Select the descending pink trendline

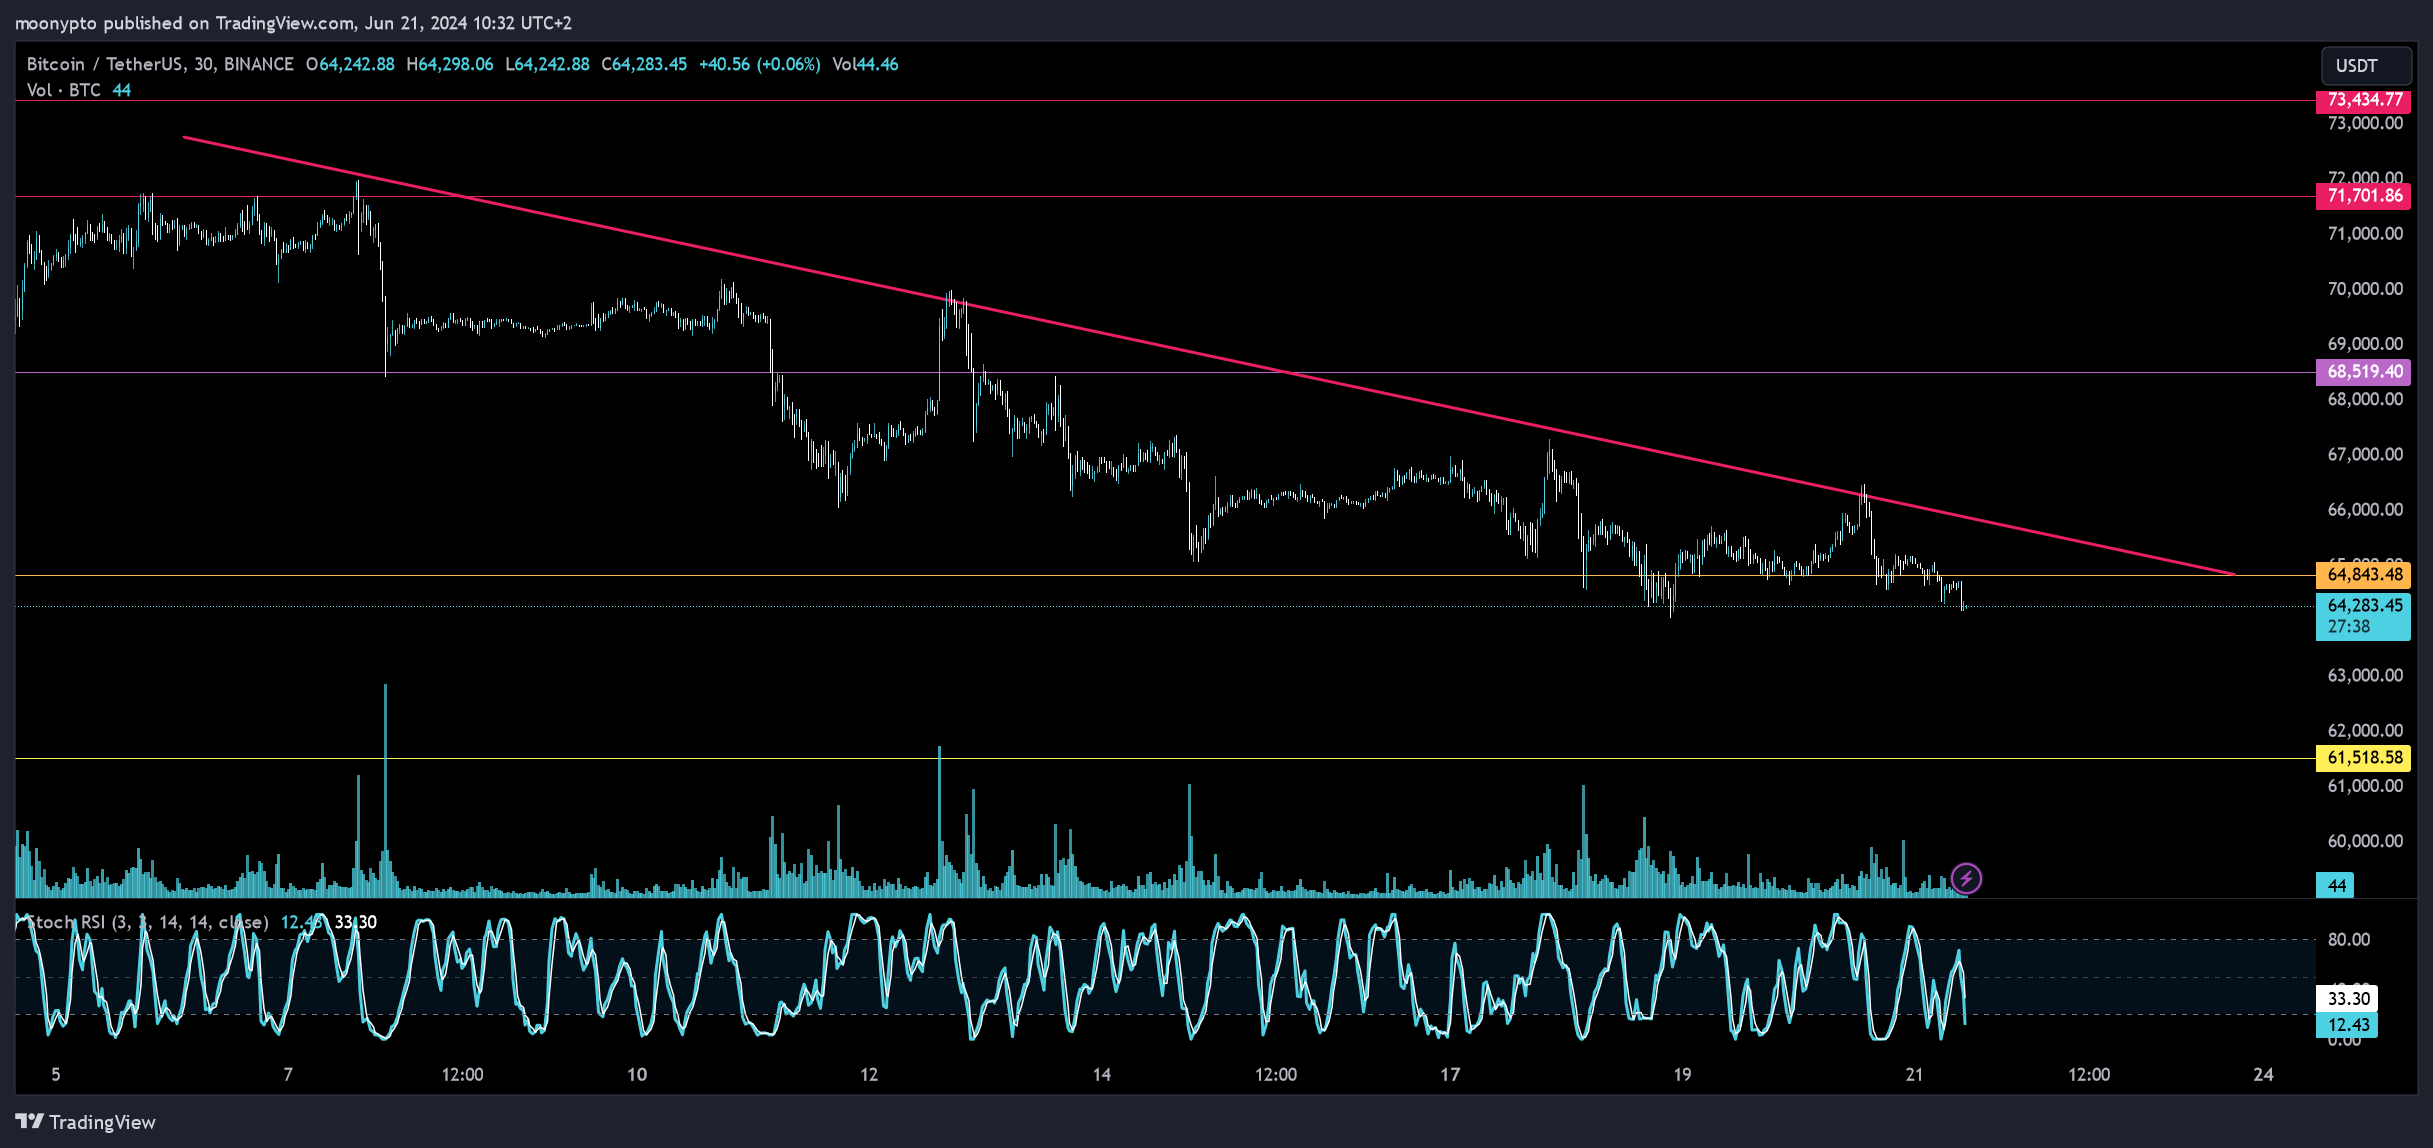point(1209,355)
